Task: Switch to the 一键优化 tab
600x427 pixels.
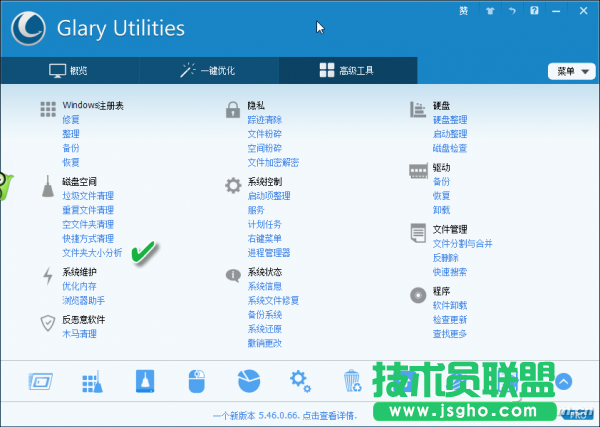Action: coord(208,71)
